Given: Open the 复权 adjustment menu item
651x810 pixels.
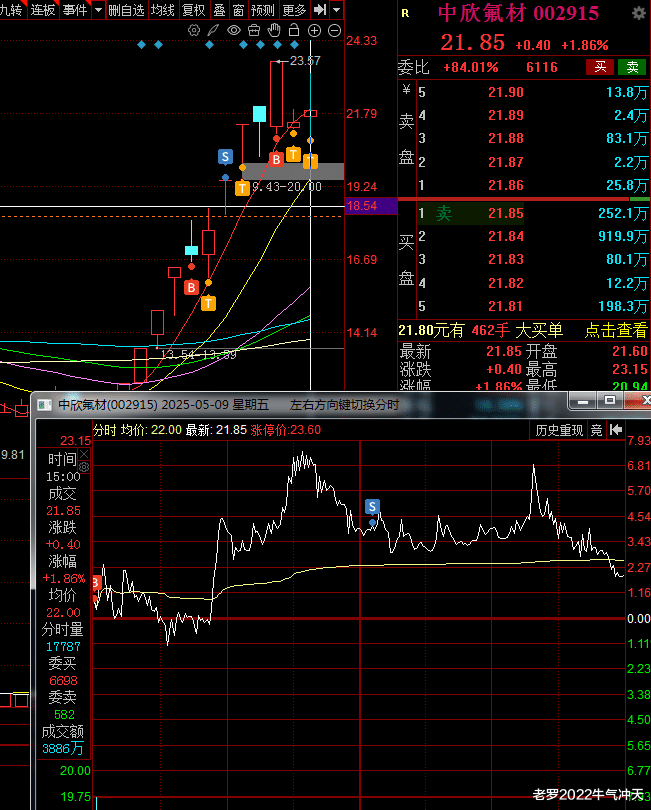Looking at the screenshot, I should tap(193, 10).
